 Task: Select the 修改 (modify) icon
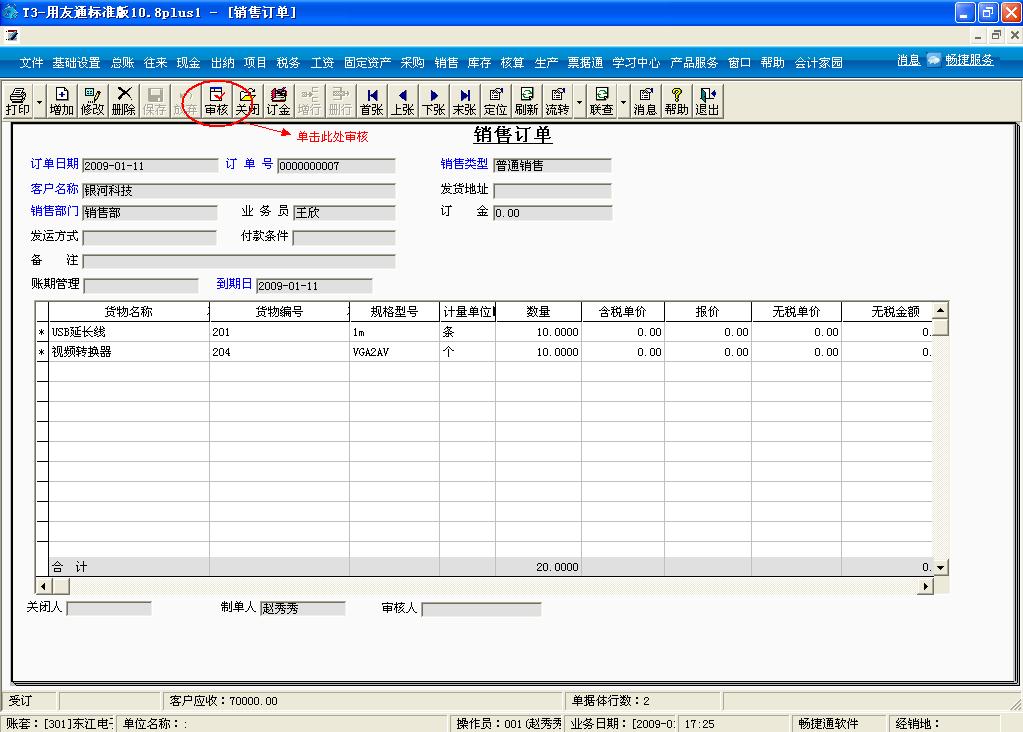click(91, 100)
